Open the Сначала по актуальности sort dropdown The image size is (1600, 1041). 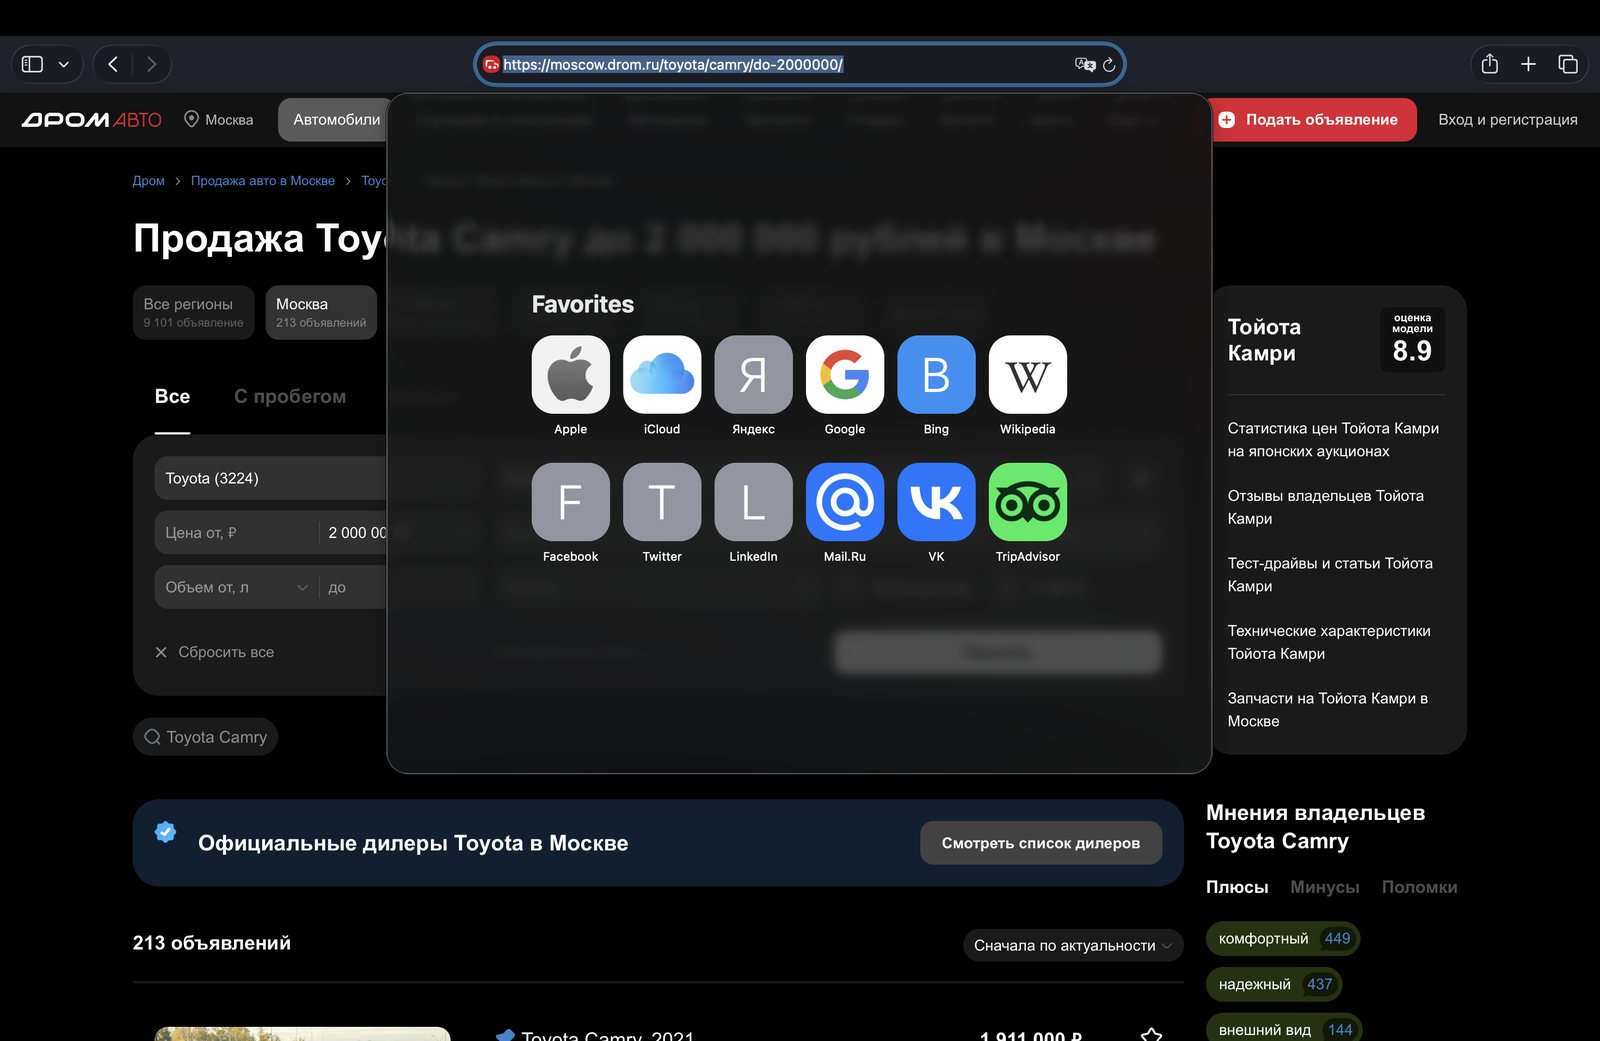[1073, 945]
